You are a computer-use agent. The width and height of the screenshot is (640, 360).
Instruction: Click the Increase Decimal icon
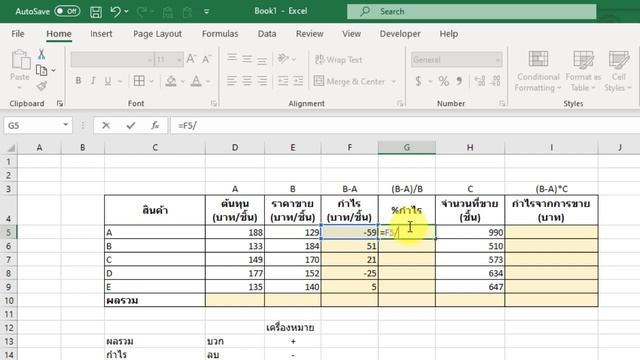point(480,81)
